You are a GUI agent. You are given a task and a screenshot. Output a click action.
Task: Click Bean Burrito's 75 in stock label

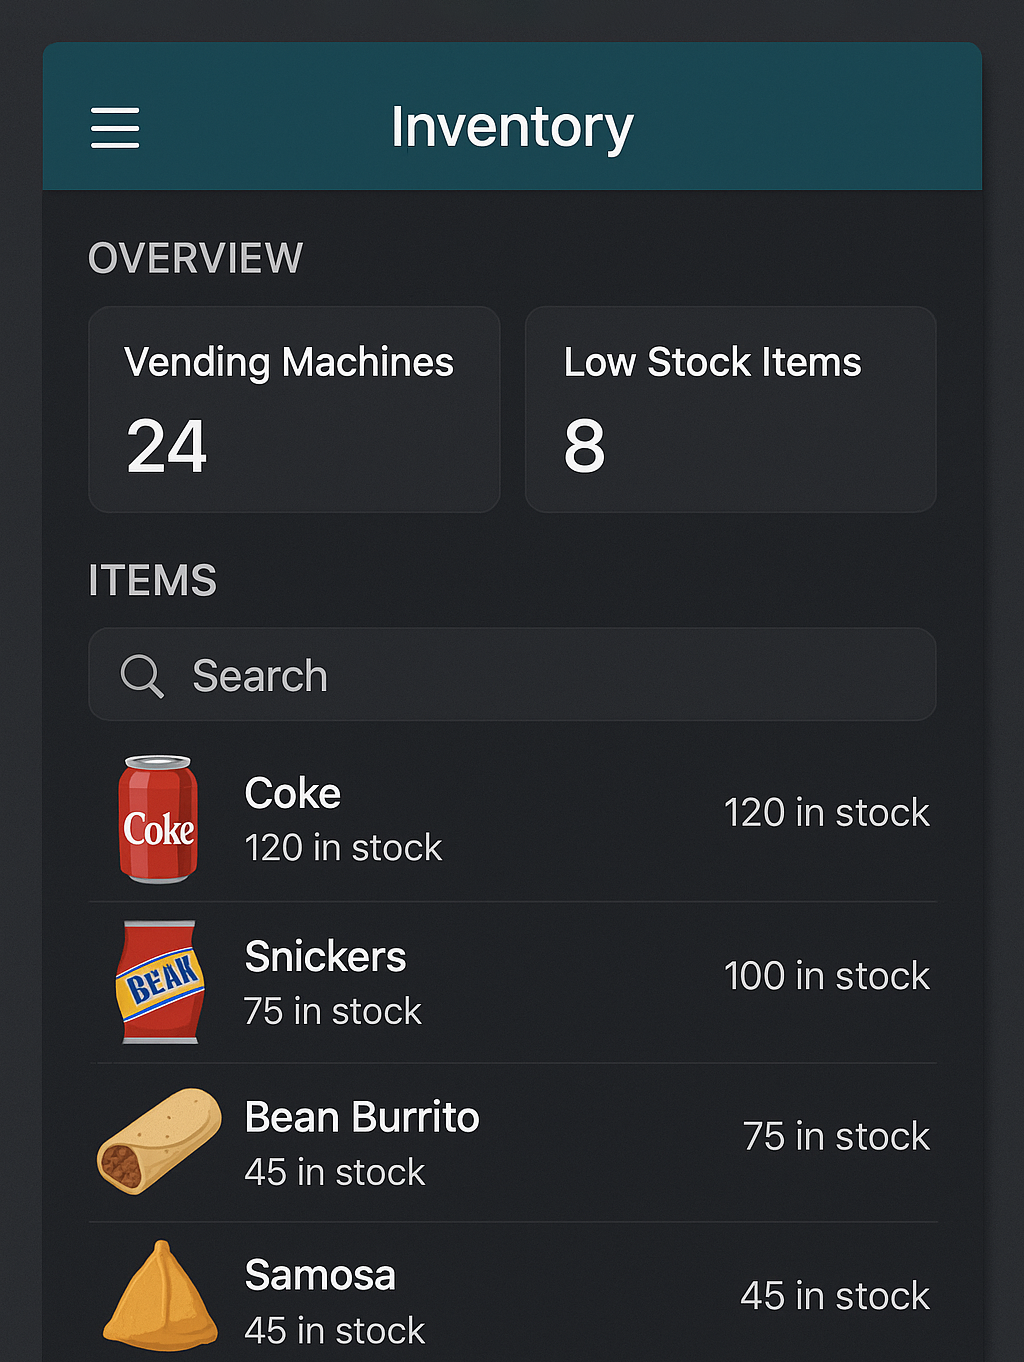[x=836, y=1137]
